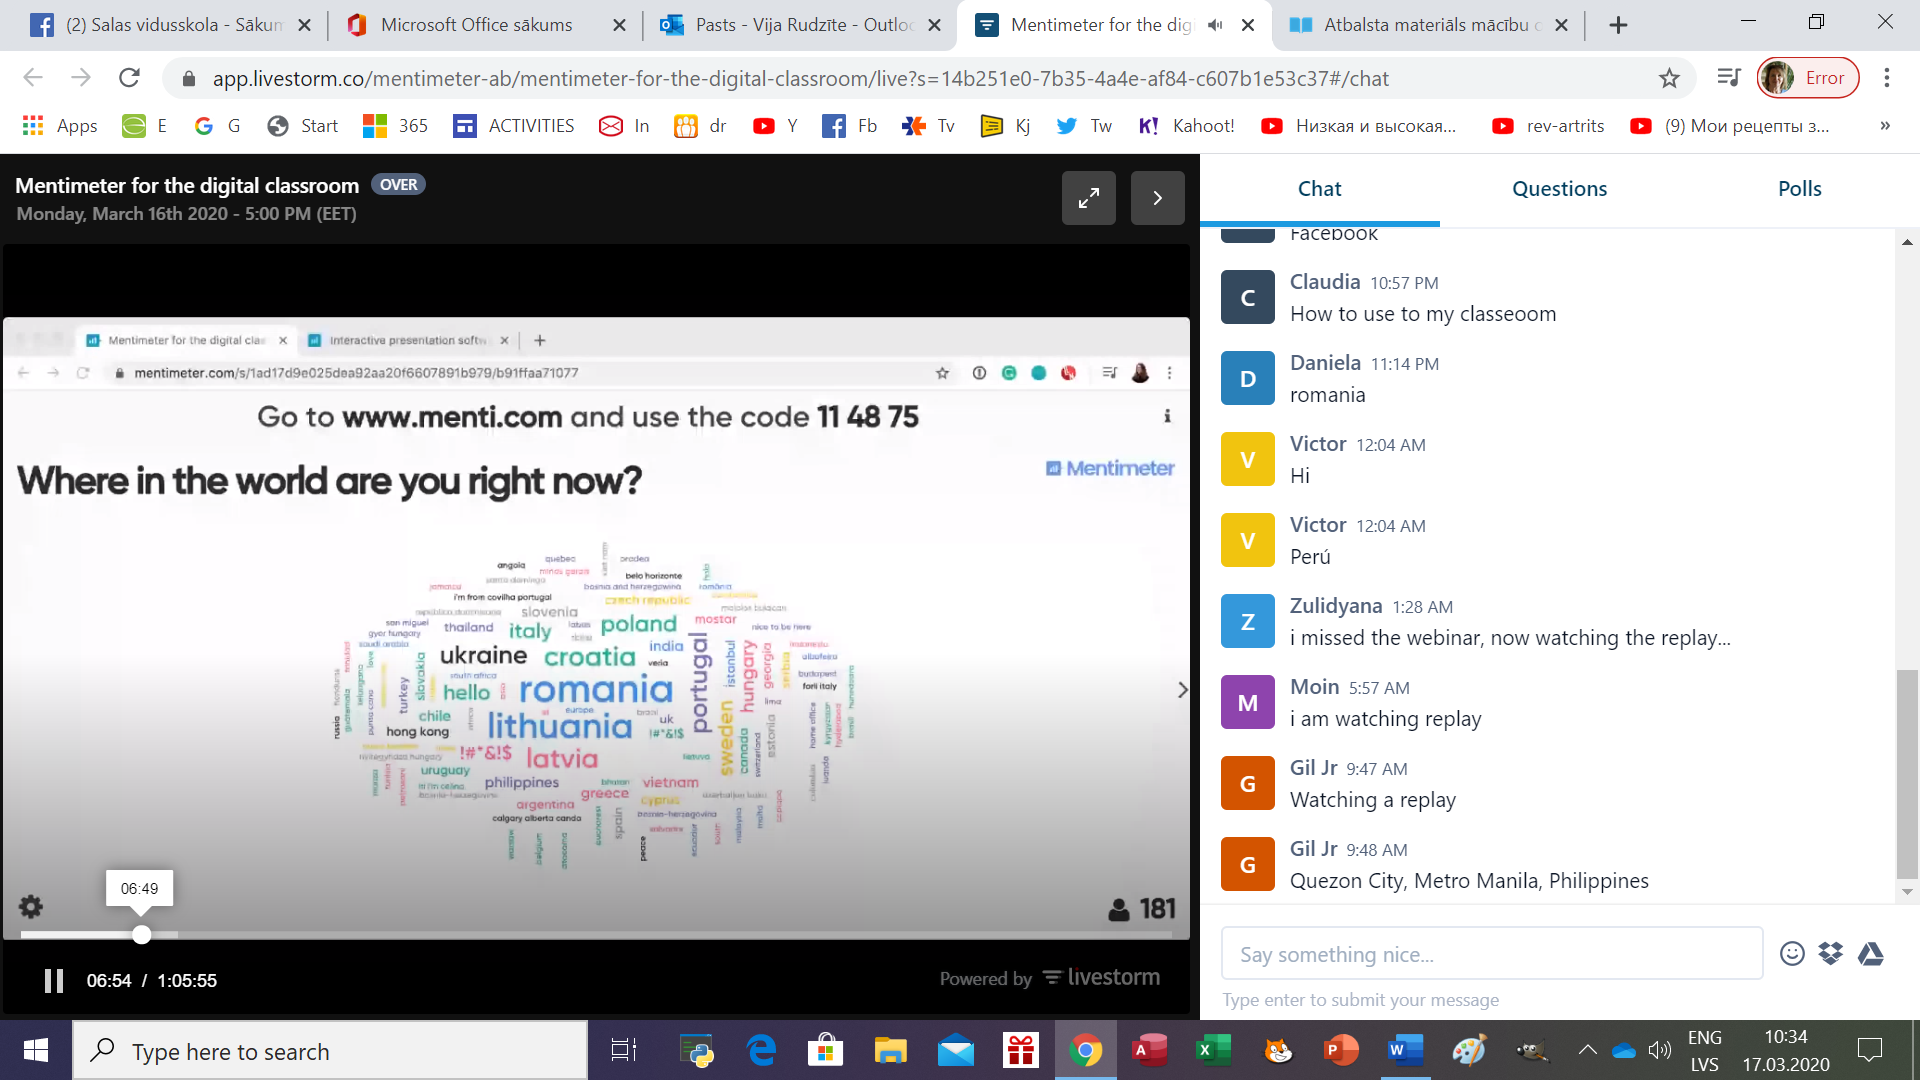Open PowerPoint from the taskbar
Image resolution: width=1920 pixels, height=1080 pixels.
[x=1340, y=1050]
